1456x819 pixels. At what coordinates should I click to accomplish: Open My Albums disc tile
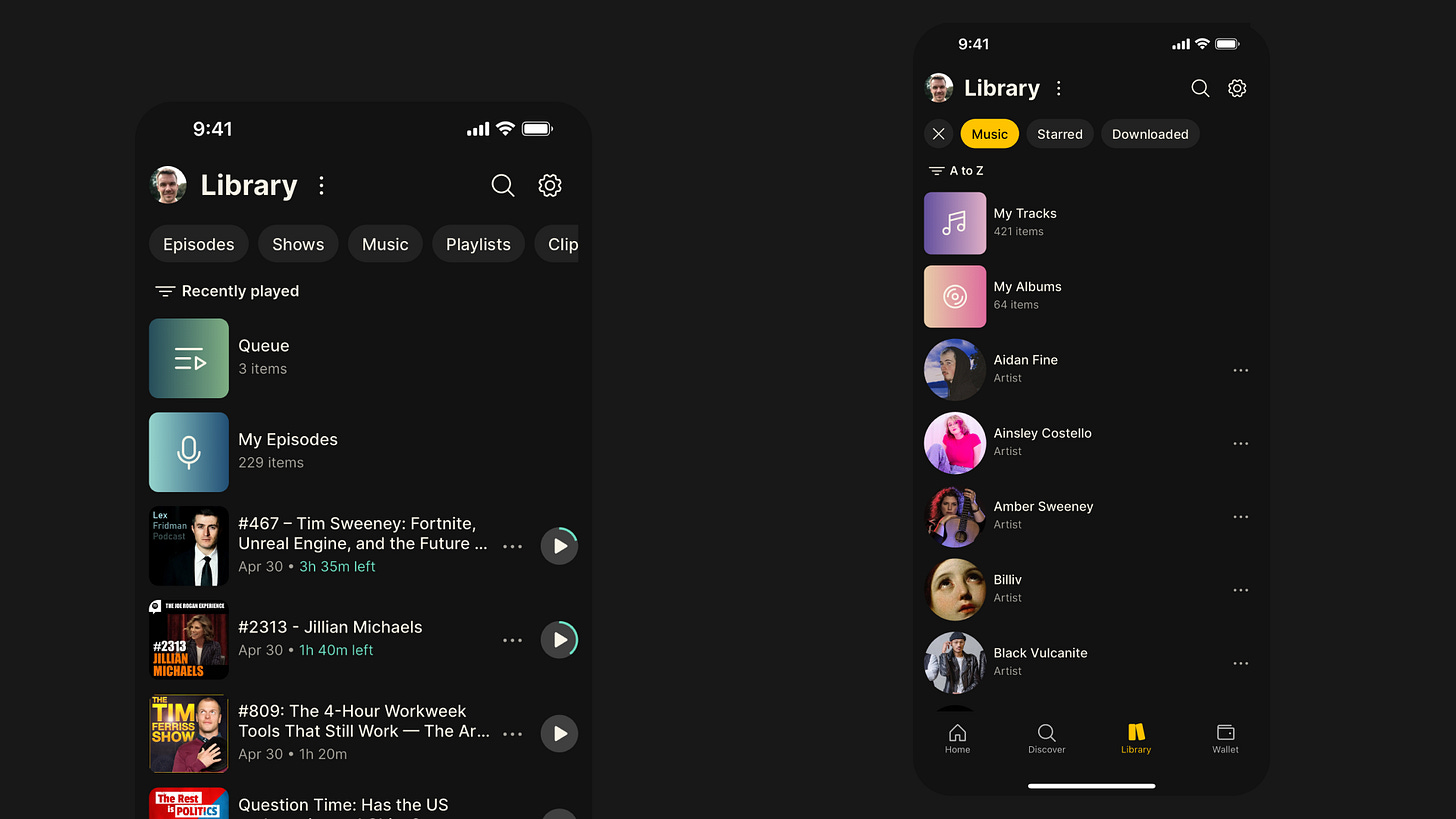tap(955, 296)
